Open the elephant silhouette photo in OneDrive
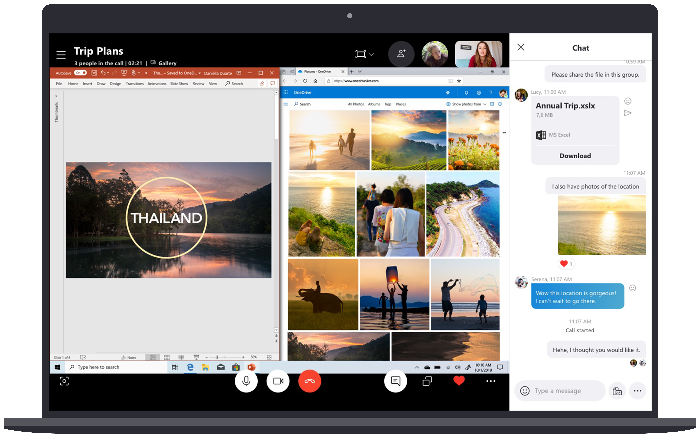Screen dimensions: 700x438 pyautogui.click(x=323, y=294)
